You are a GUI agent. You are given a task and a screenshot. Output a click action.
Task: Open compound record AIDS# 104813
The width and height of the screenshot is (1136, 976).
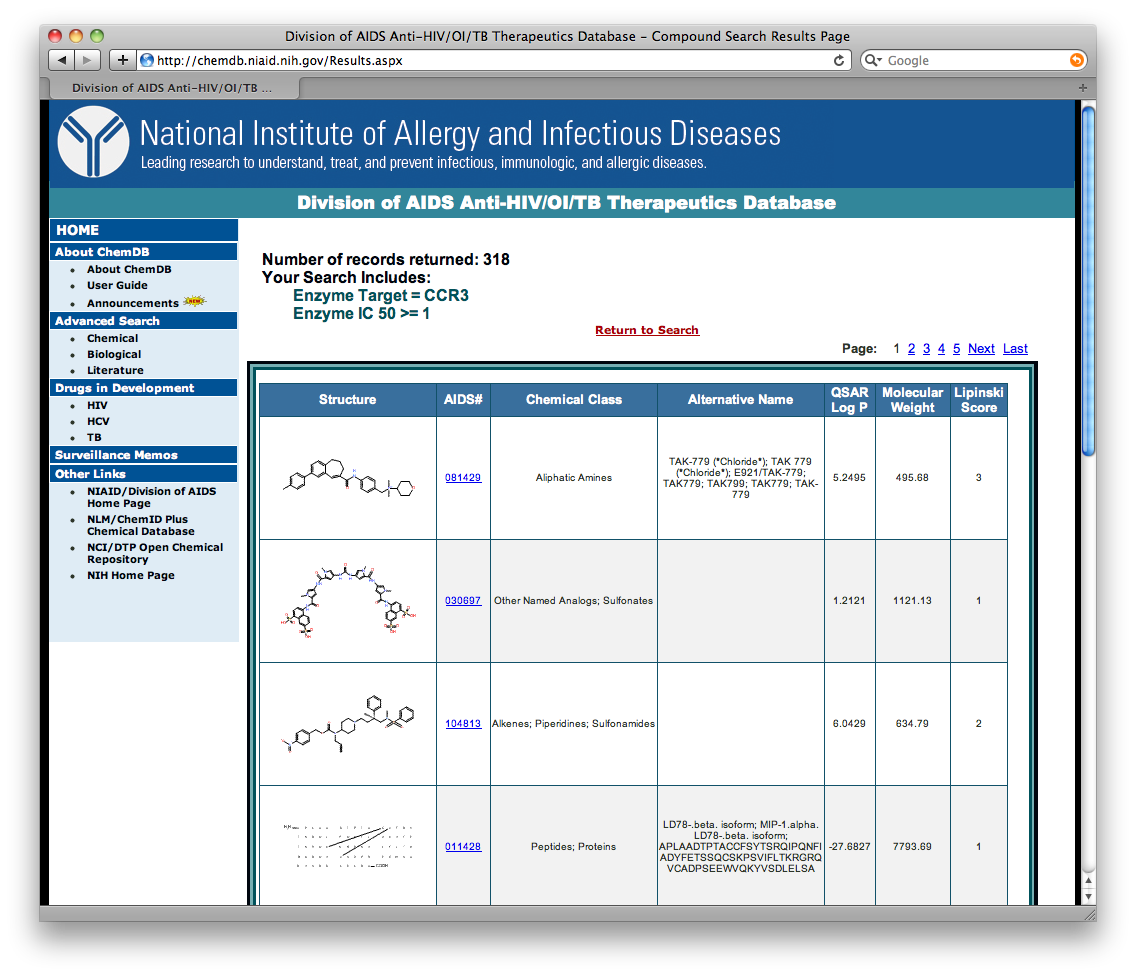point(463,724)
